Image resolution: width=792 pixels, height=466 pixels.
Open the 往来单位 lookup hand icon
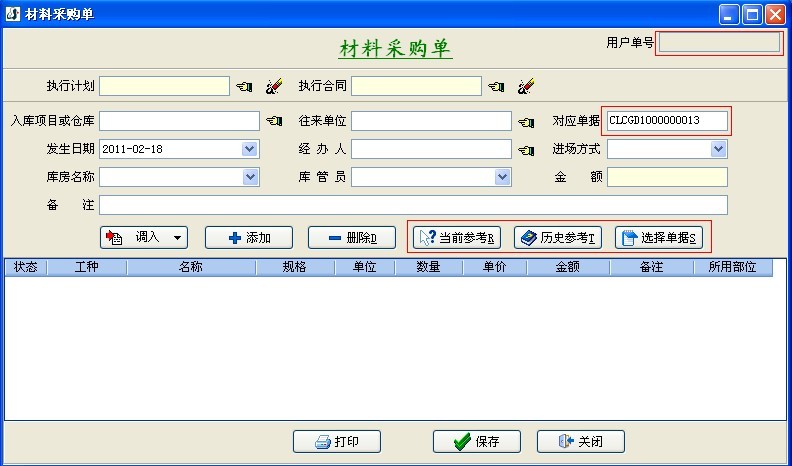(x=527, y=122)
